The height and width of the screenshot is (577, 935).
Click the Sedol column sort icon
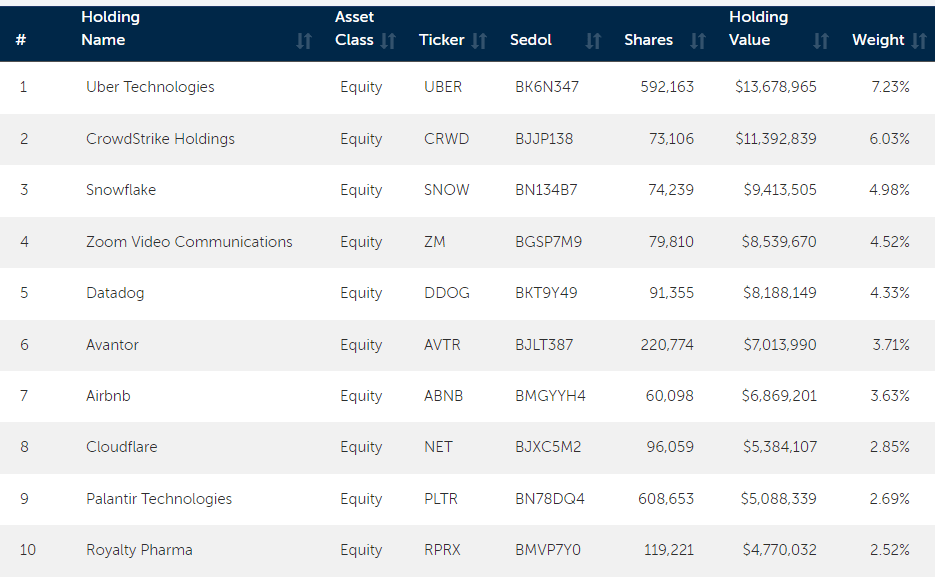[x=593, y=41]
